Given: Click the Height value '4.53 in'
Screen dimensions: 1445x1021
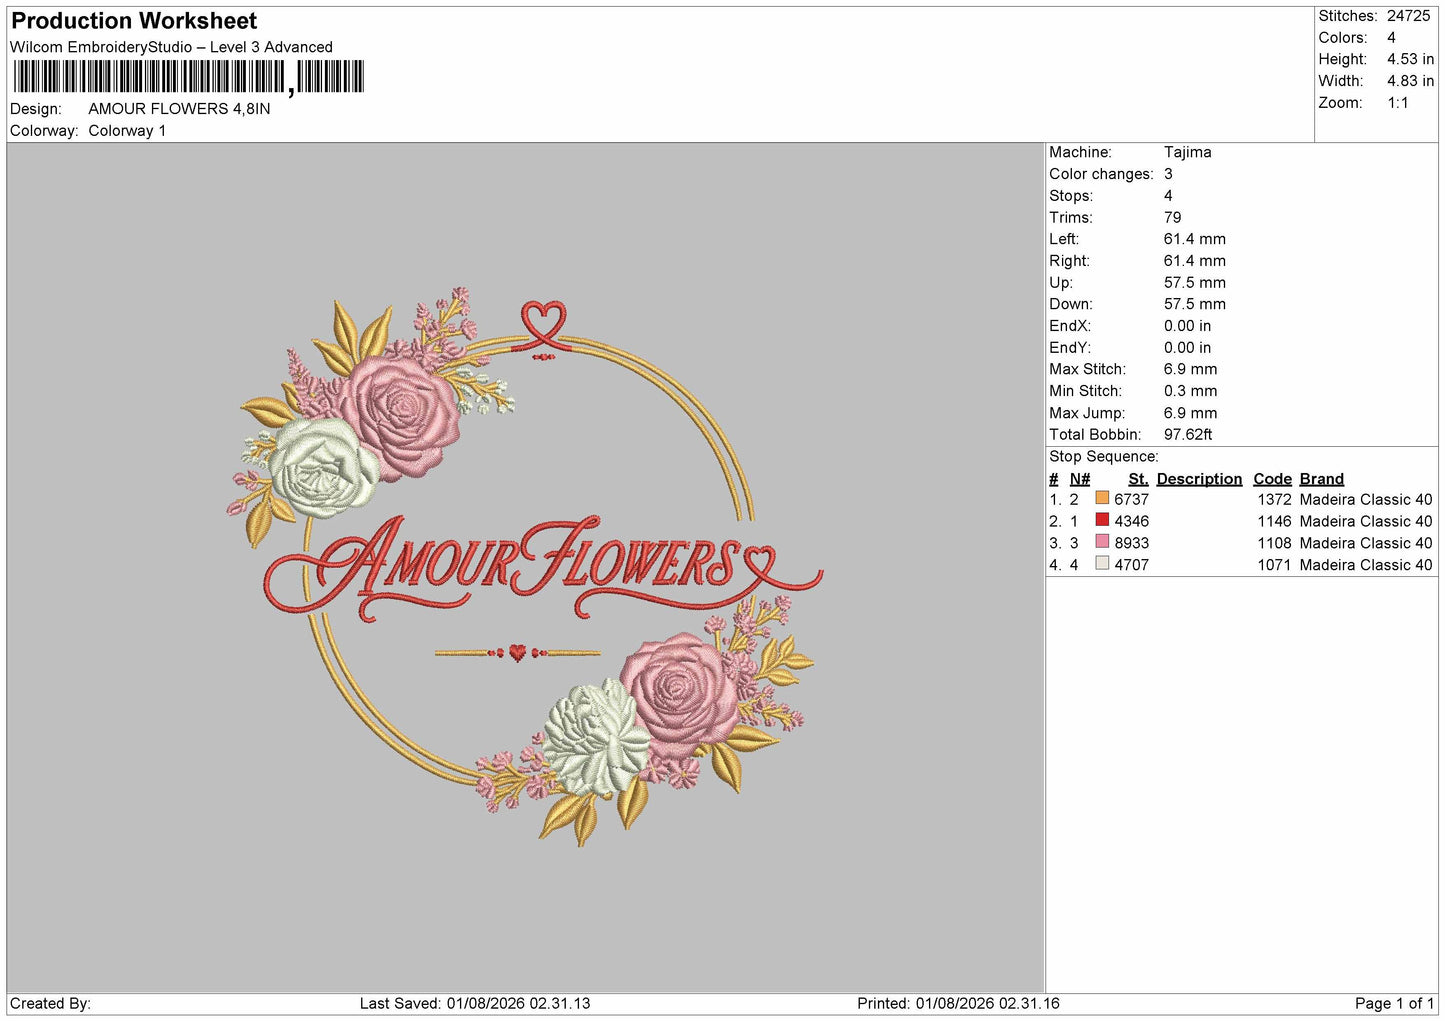Looking at the screenshot, I should (x=1410, y=59).
